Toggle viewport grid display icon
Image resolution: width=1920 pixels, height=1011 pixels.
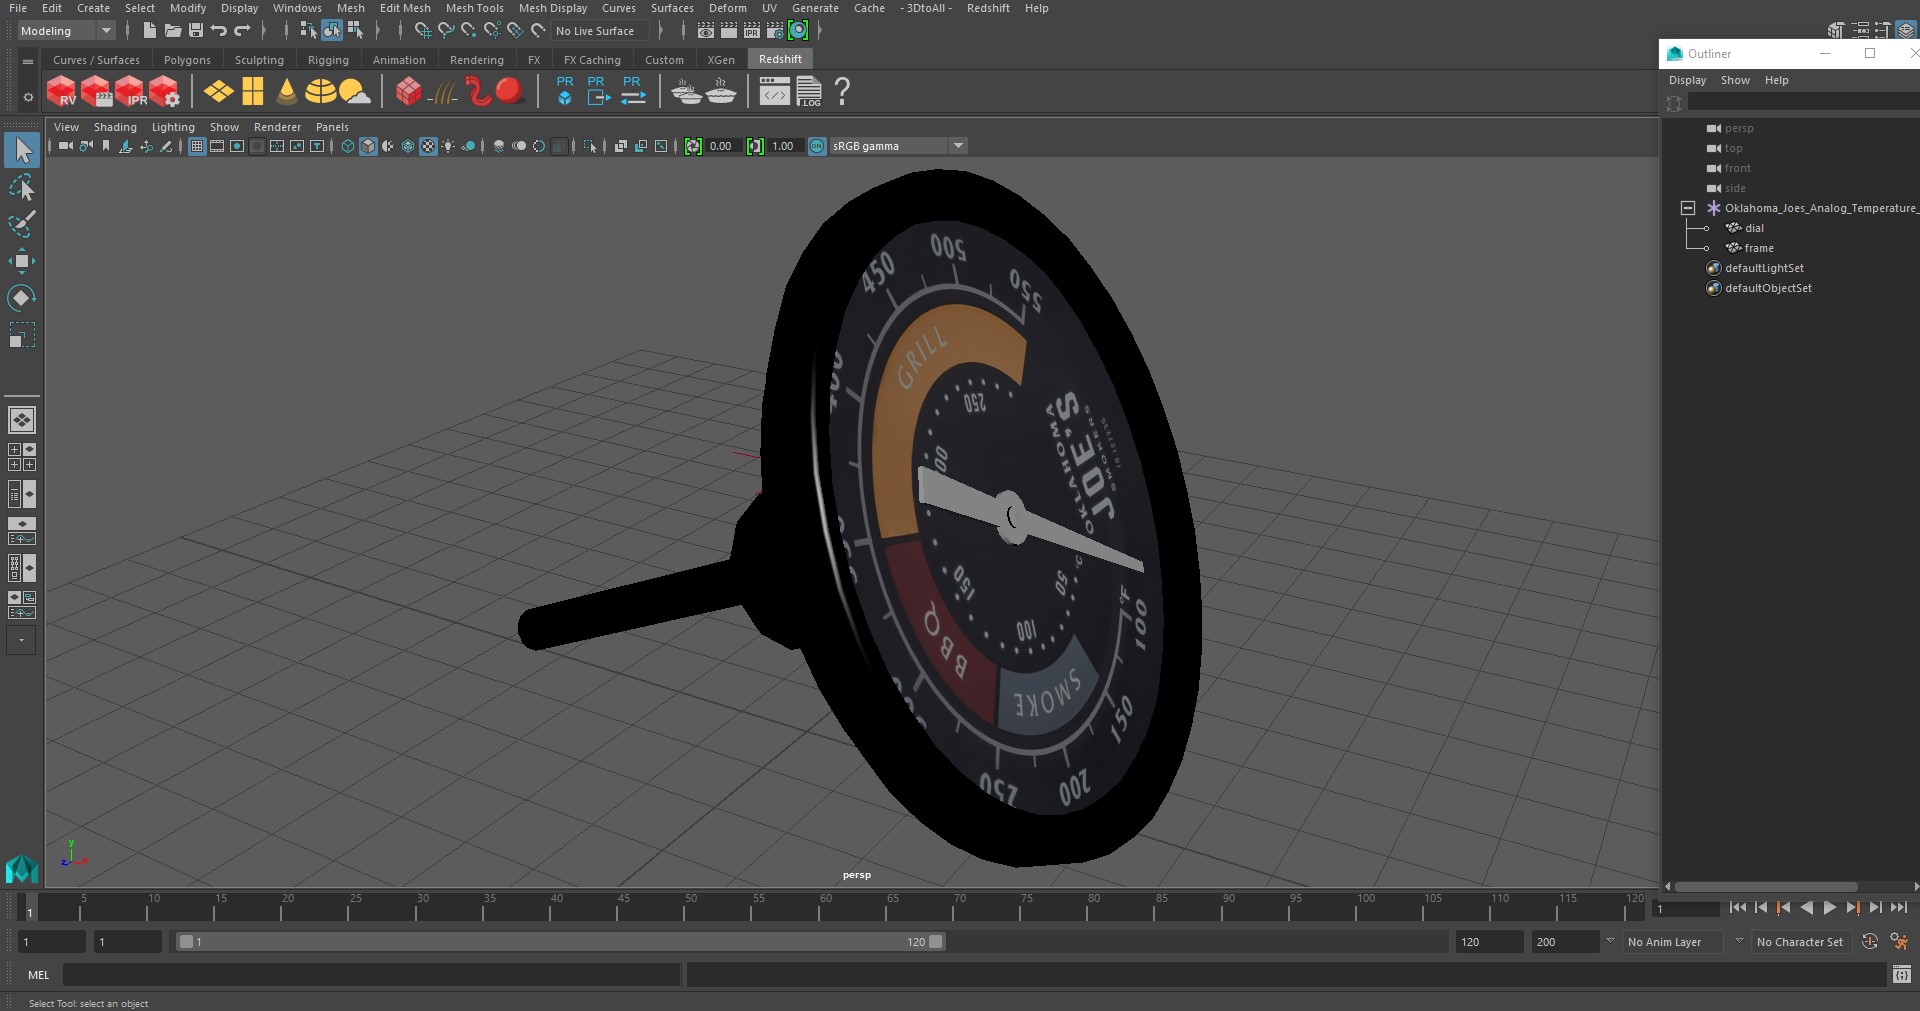(197, 146)
